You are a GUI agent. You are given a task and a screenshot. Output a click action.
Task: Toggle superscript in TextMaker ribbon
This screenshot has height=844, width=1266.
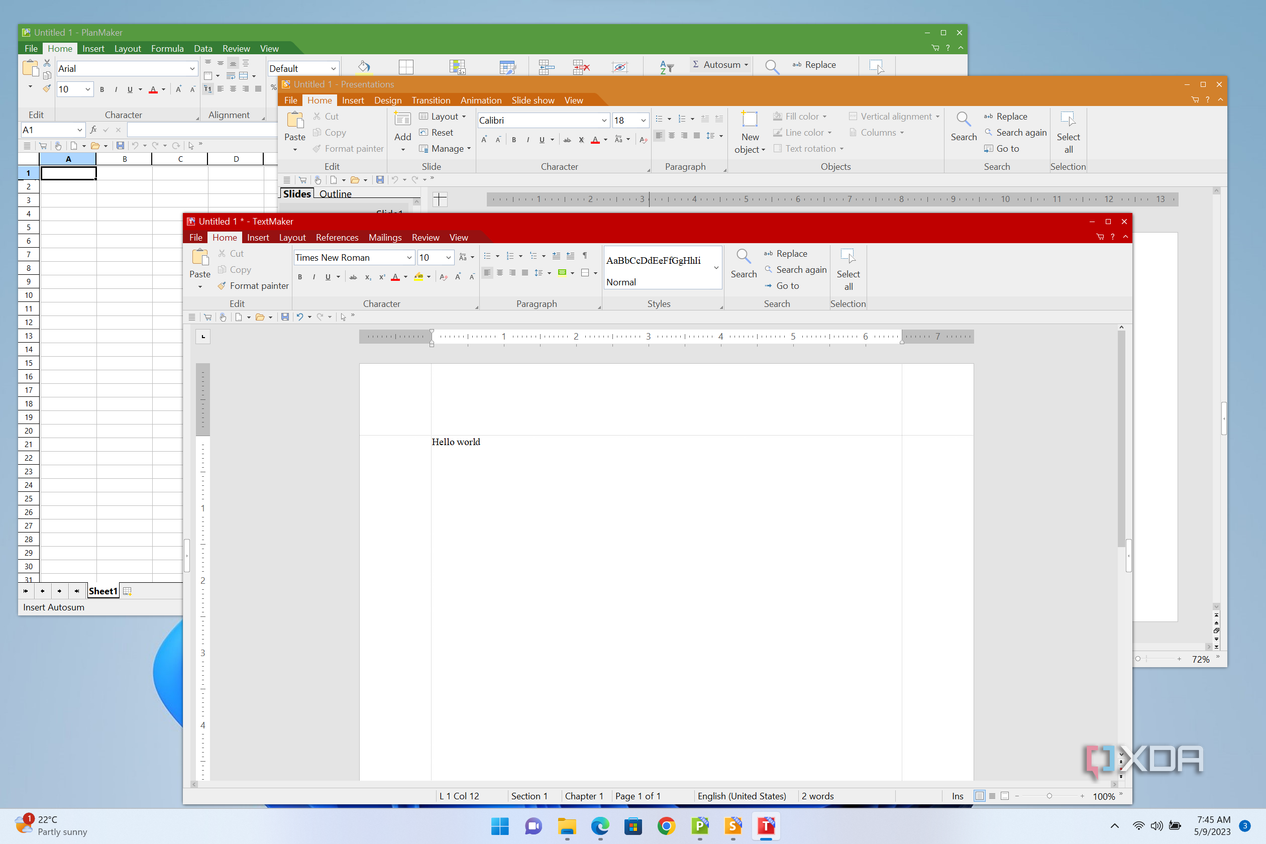pos(381,277)
